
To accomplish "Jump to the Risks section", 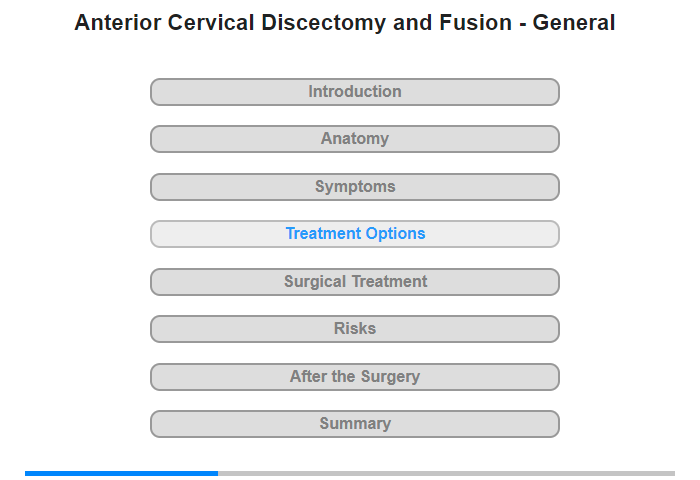I will coord(354,329).
